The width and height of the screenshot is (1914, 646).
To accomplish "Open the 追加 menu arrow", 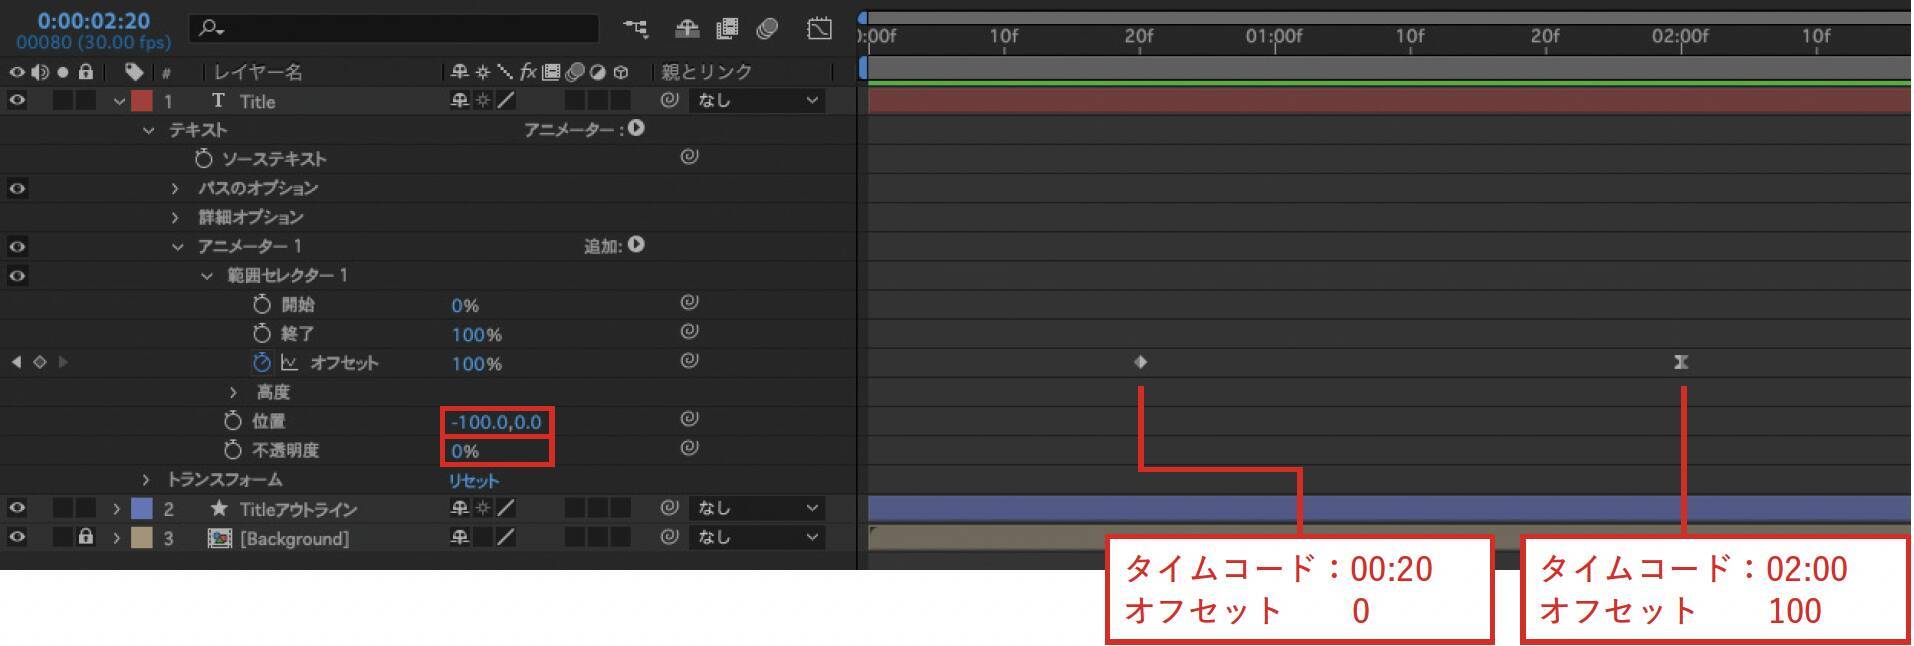I will pyautogui.click(x=636, y=244).
